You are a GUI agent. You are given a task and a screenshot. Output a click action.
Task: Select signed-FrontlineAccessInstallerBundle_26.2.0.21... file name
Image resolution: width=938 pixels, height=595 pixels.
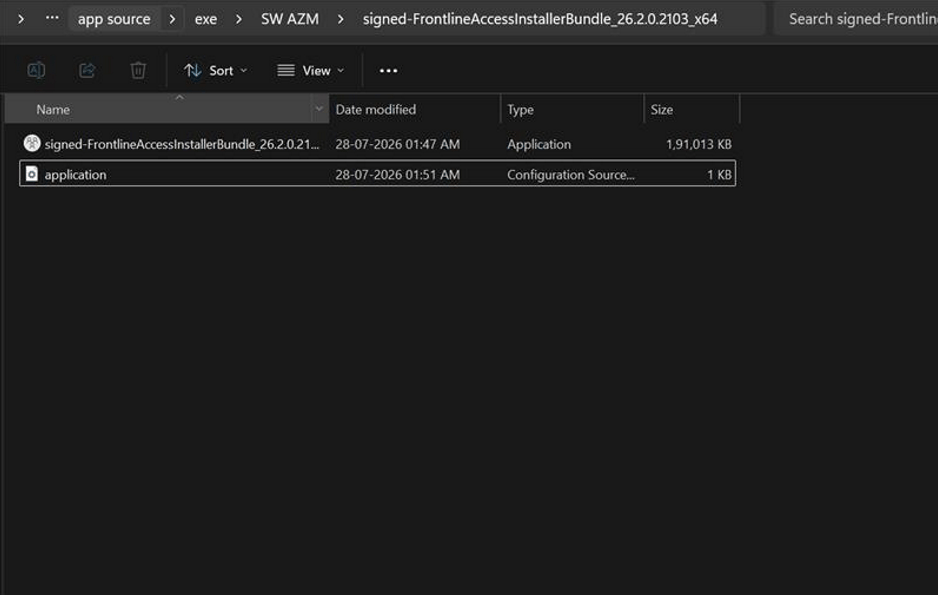click(x=182, y=144)
